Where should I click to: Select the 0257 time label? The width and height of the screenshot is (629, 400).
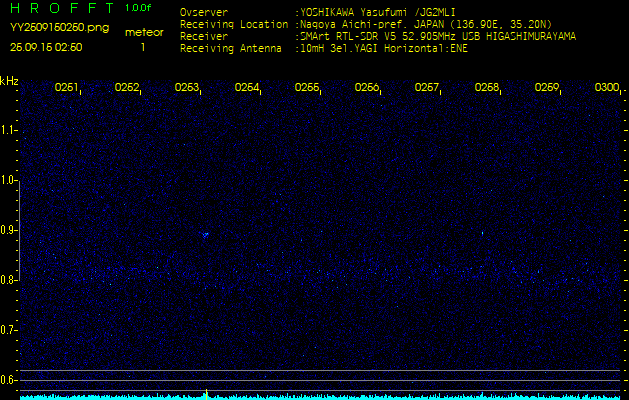(x=427, y=88)
